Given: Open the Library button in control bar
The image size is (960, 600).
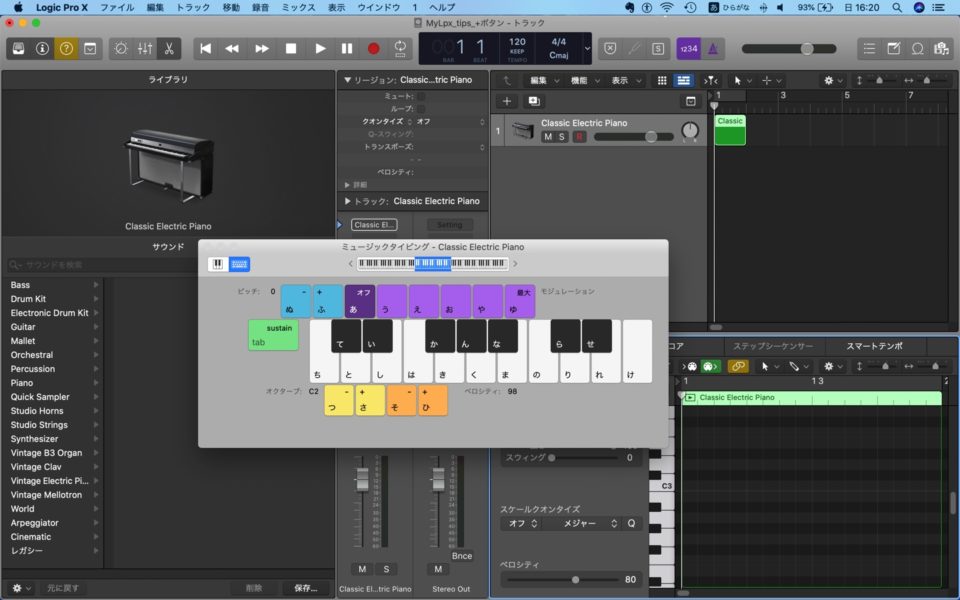Looking at the screenshot, I should tap(18, 48).
